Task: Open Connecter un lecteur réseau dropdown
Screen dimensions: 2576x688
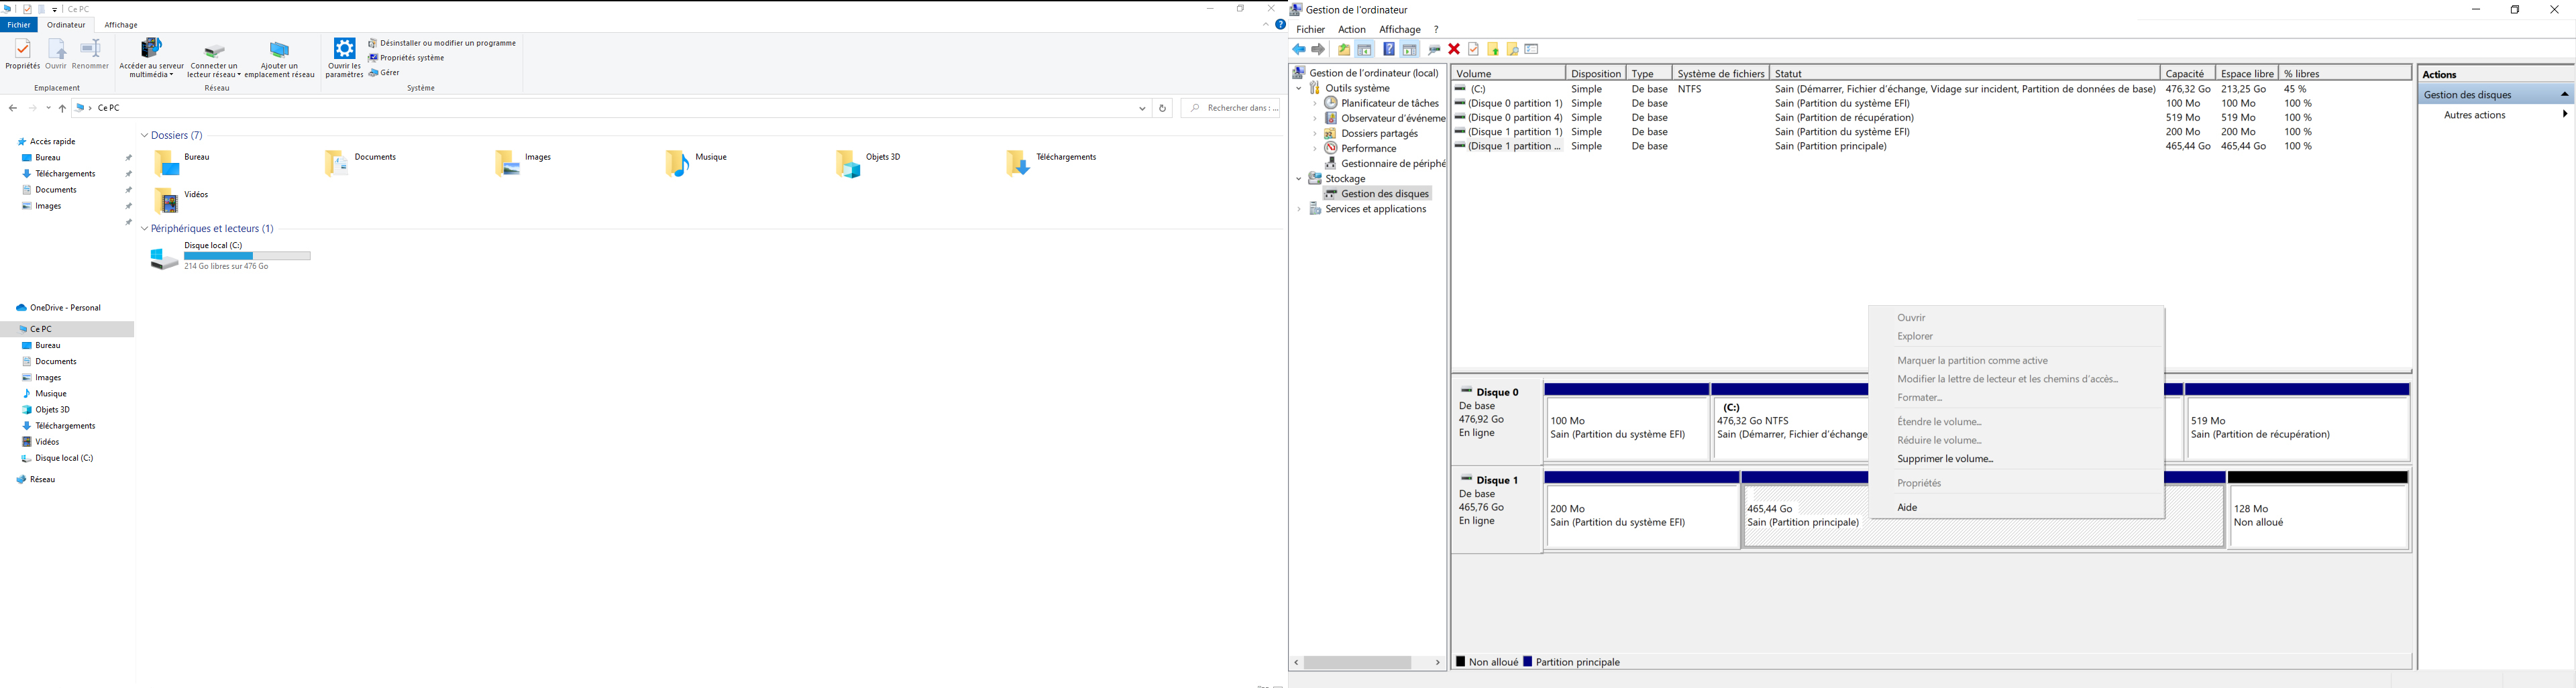Action: point(214,59)
